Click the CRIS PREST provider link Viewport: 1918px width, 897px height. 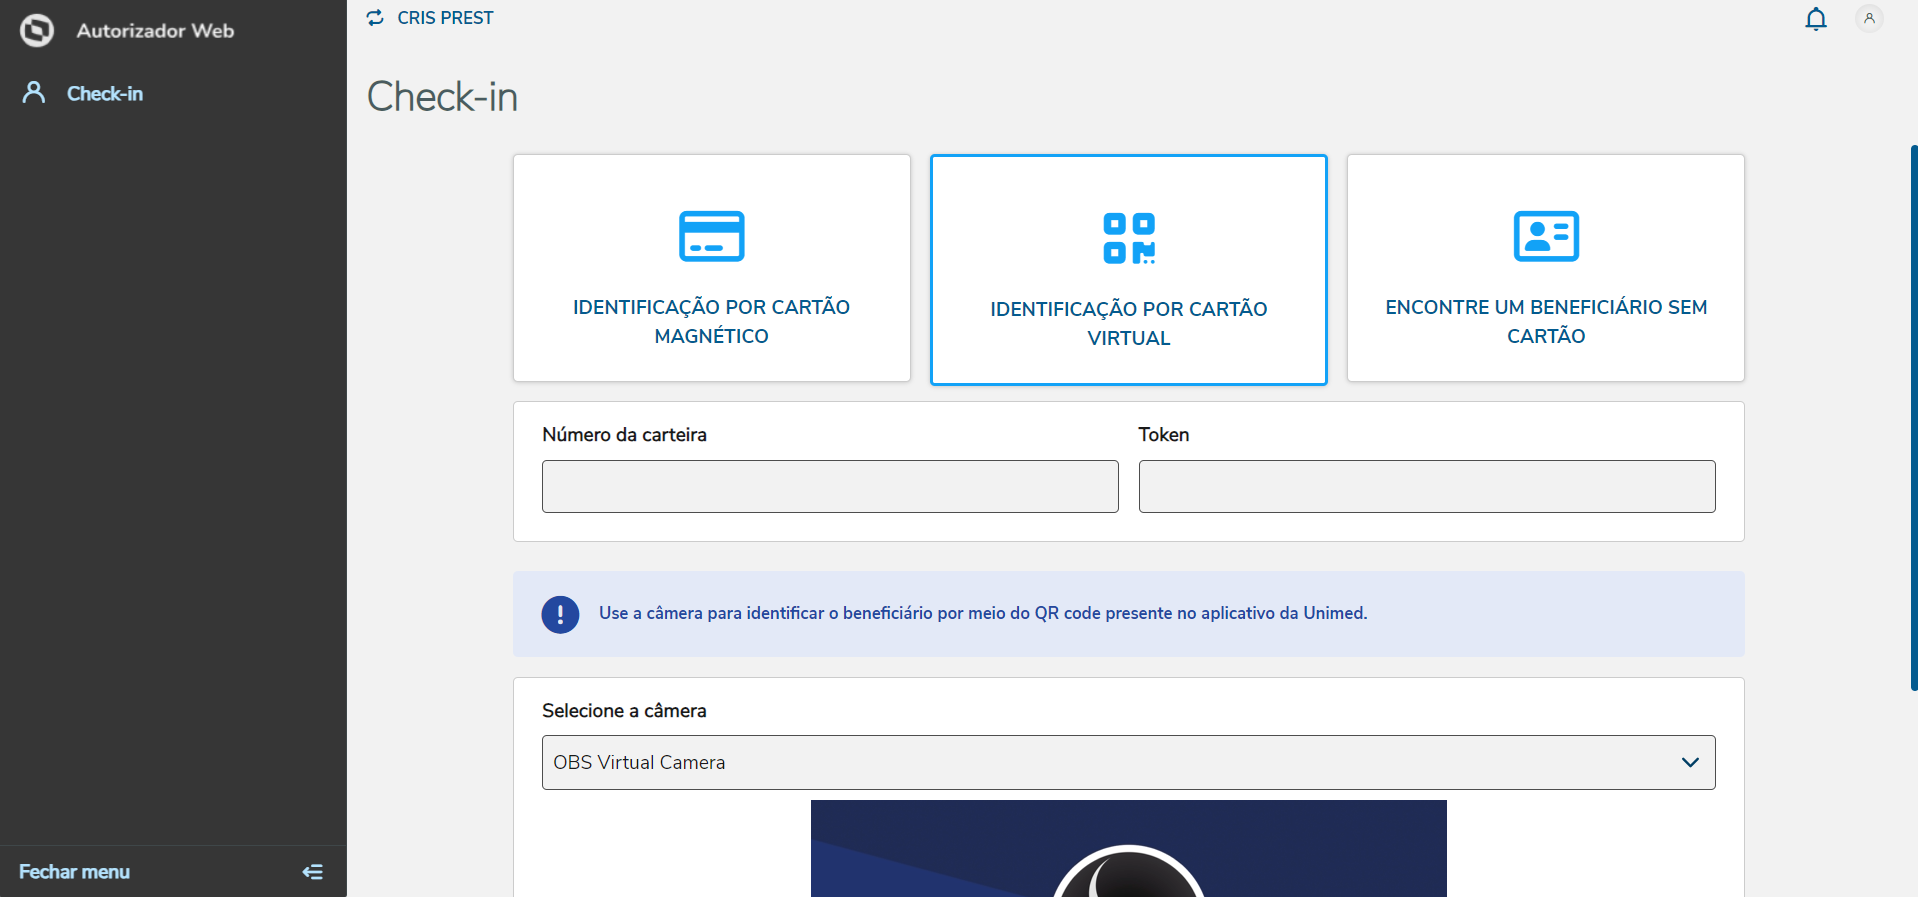[445, 18]
